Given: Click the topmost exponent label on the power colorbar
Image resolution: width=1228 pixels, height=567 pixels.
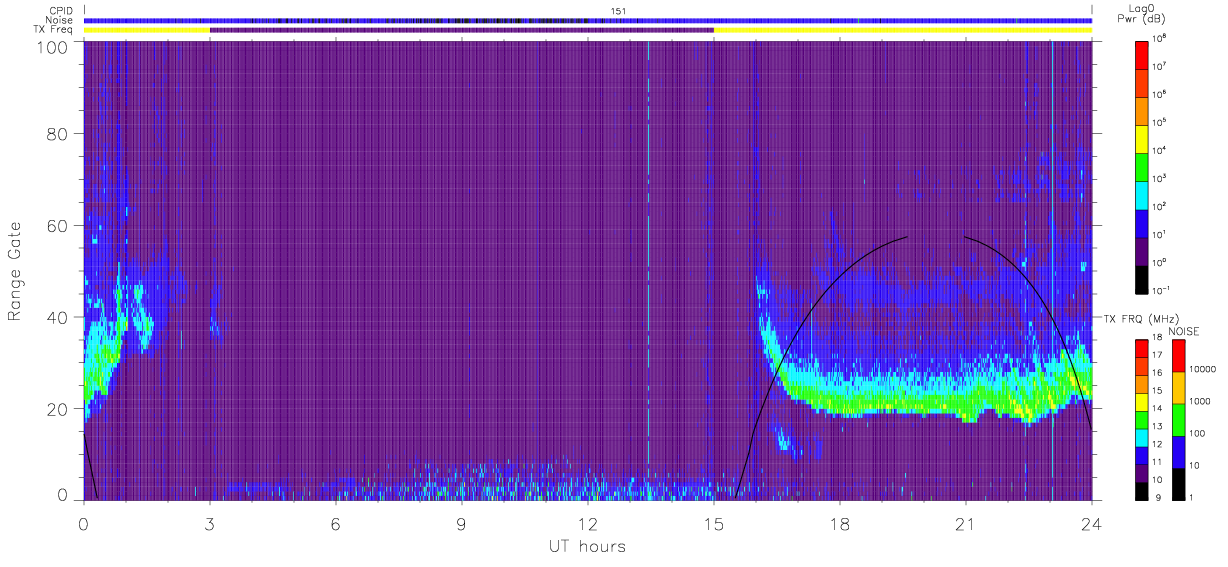Looking at the screenshot, I should pos(1158,38).
